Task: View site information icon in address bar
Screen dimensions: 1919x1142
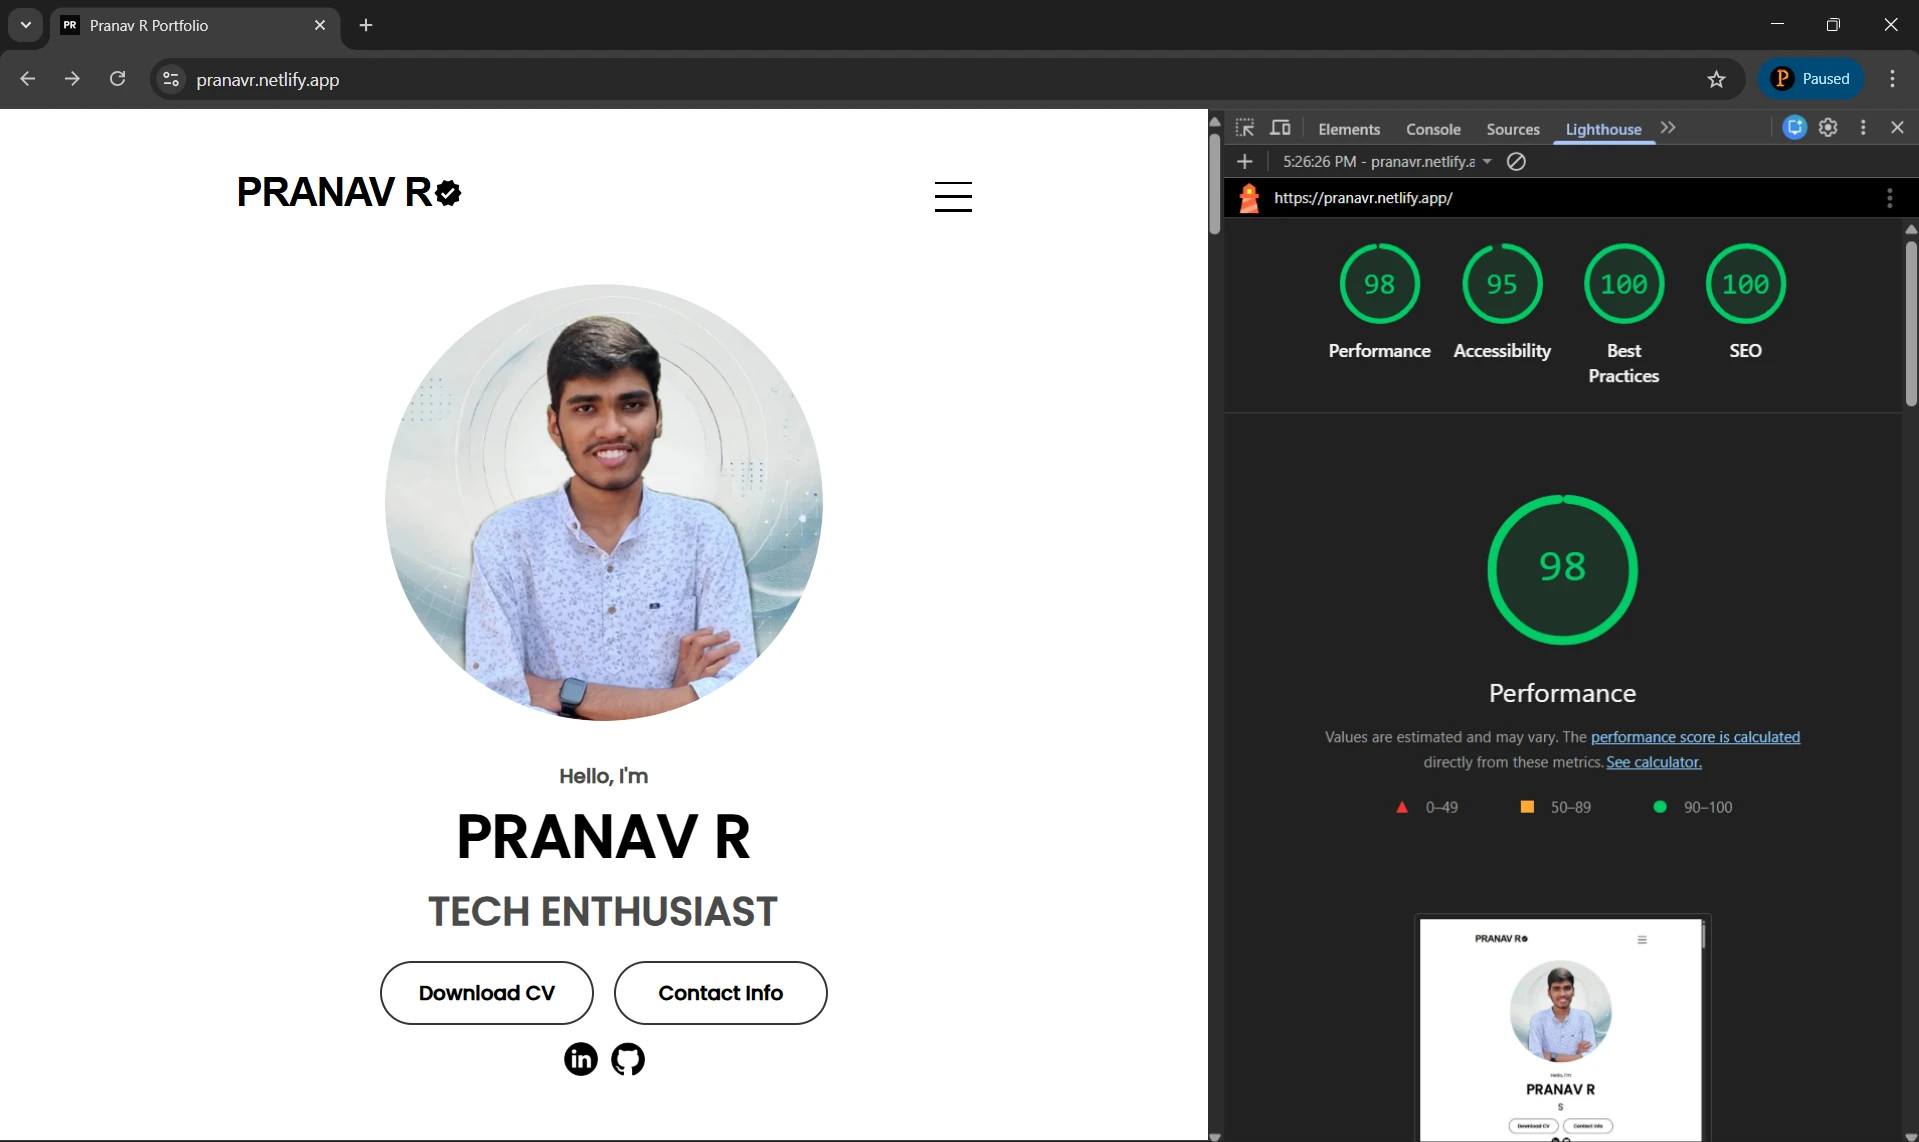Action: pyautogui.click(x=171, y=79)
